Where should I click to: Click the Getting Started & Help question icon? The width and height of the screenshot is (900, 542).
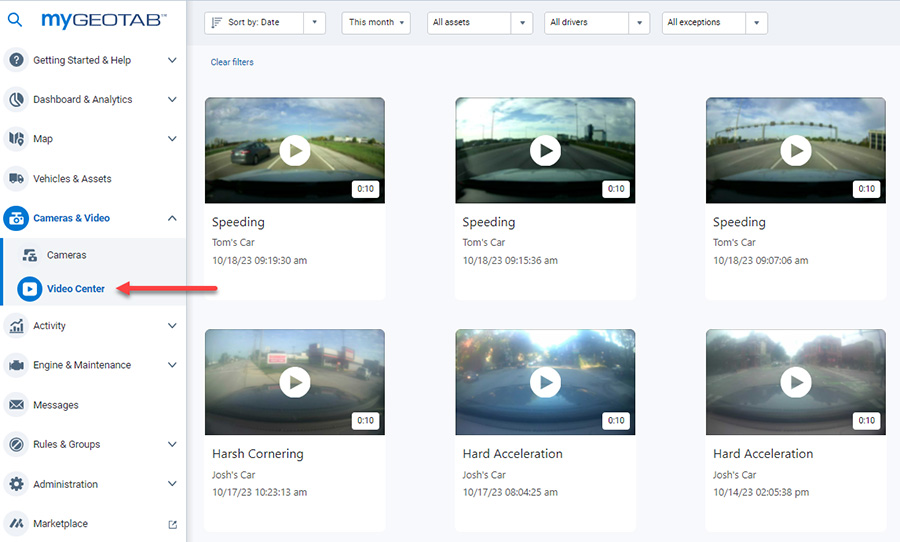coord(16,60)
